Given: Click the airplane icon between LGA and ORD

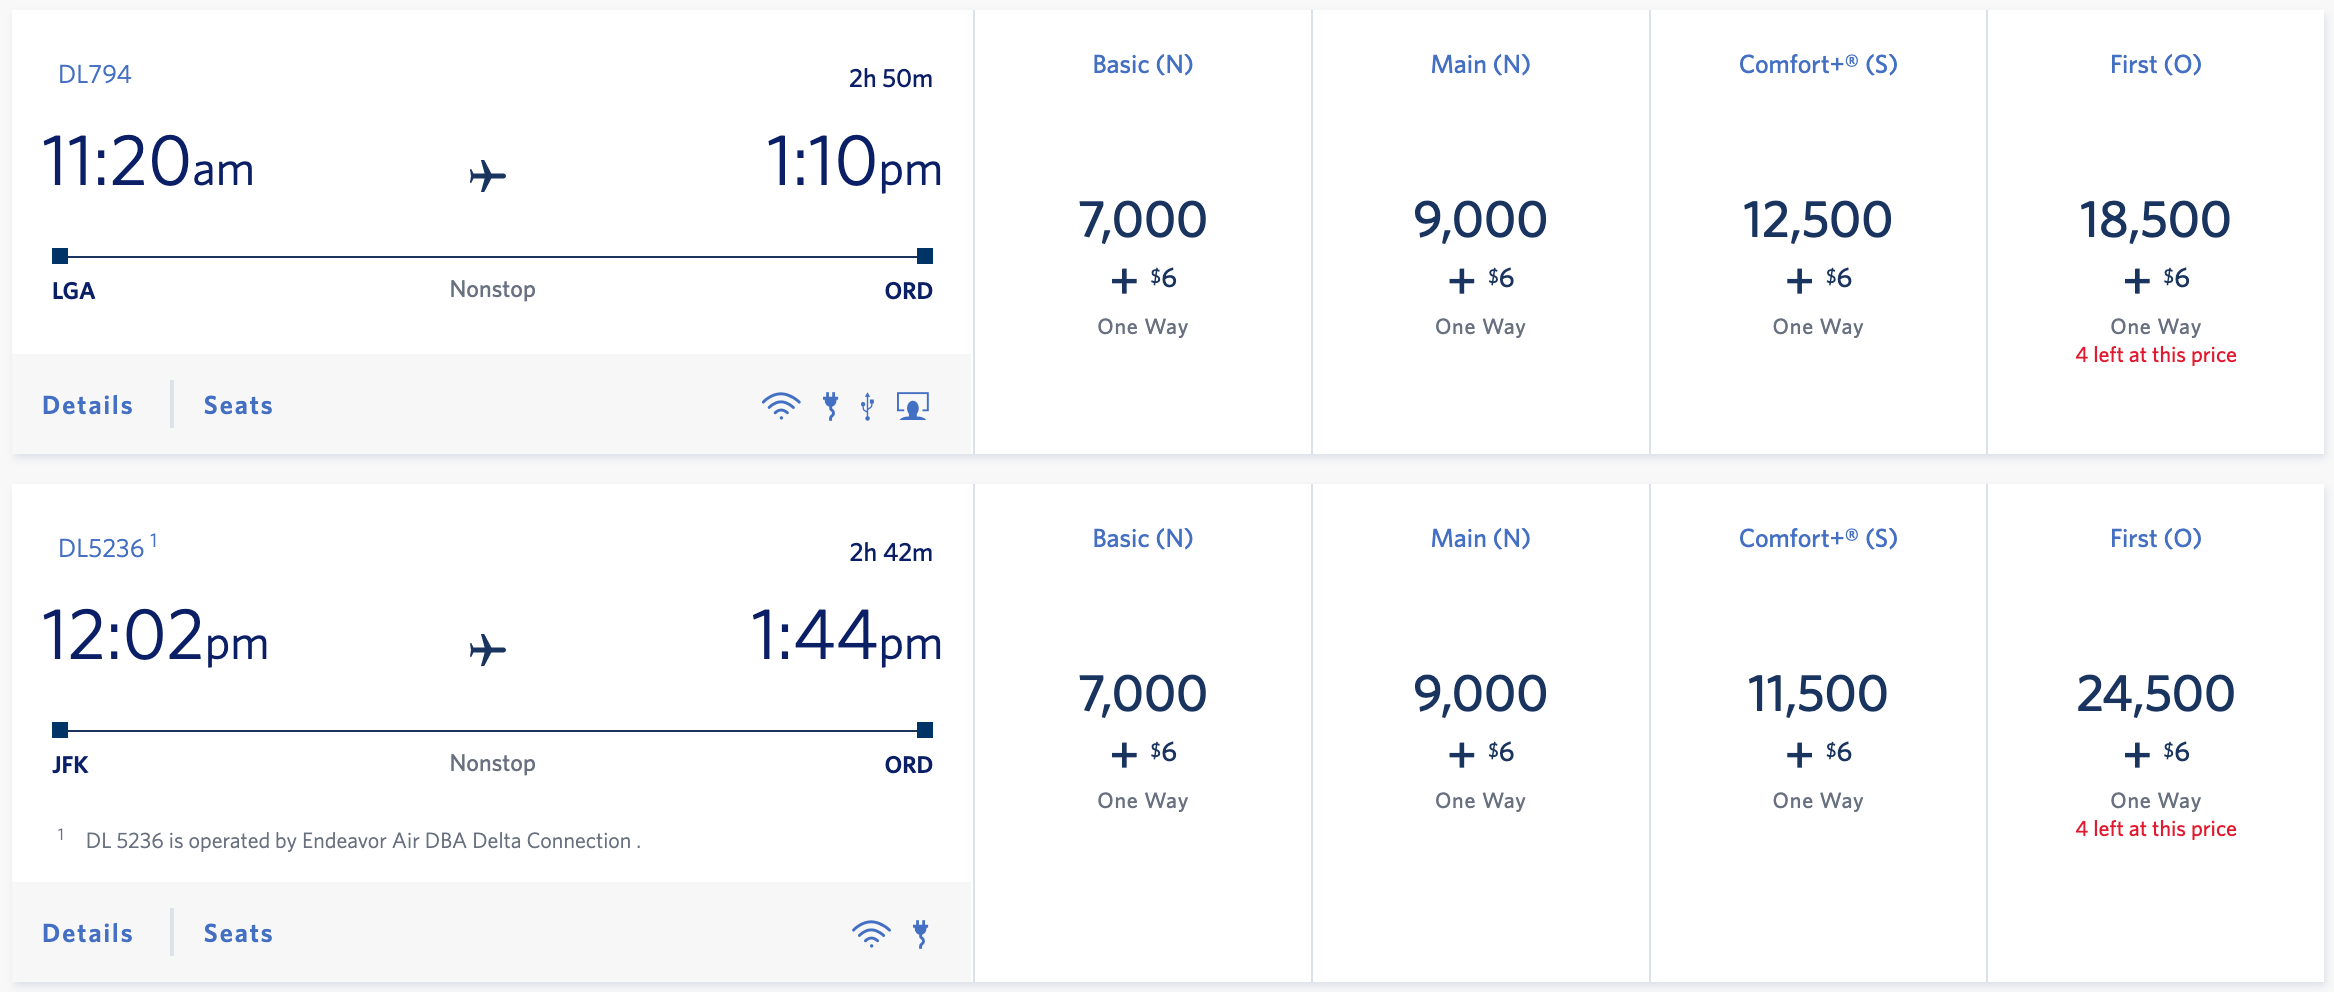Looking at the screenshot, I should 491,172.
